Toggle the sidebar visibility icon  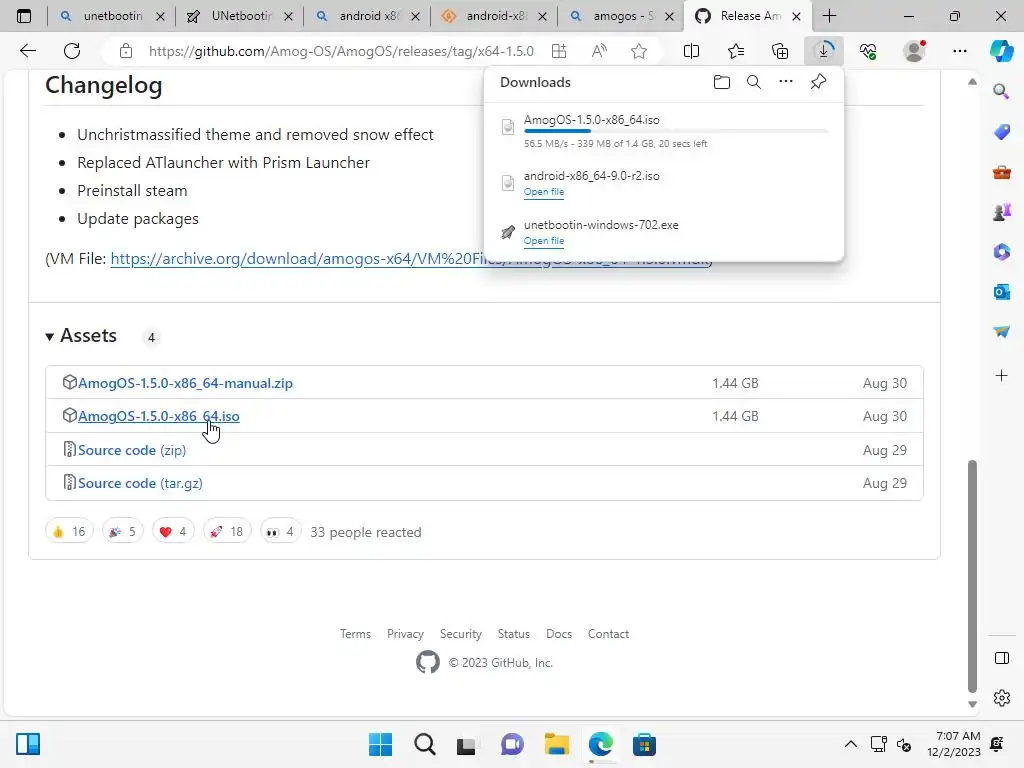pos(1001,658)
